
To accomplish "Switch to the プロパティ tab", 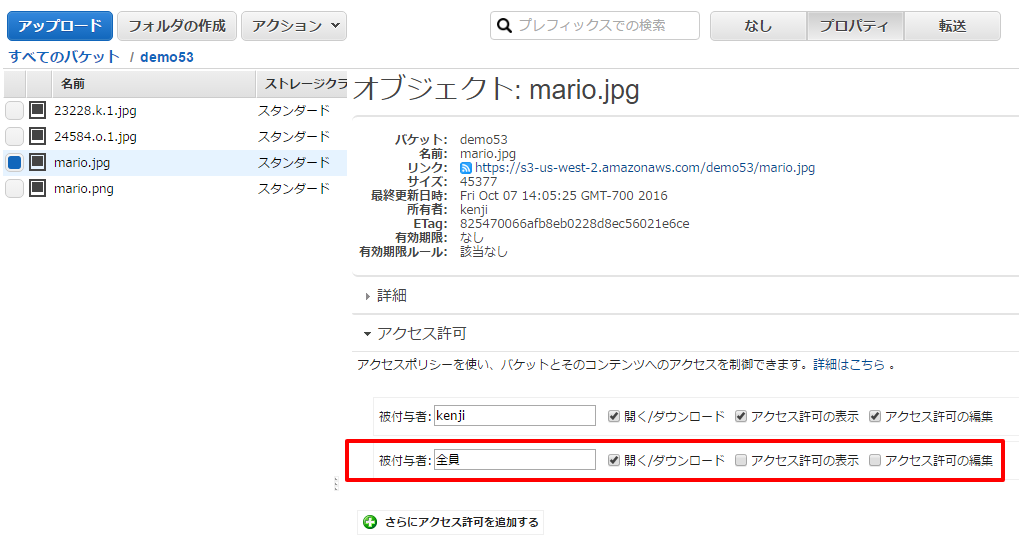I will [855, 26].
